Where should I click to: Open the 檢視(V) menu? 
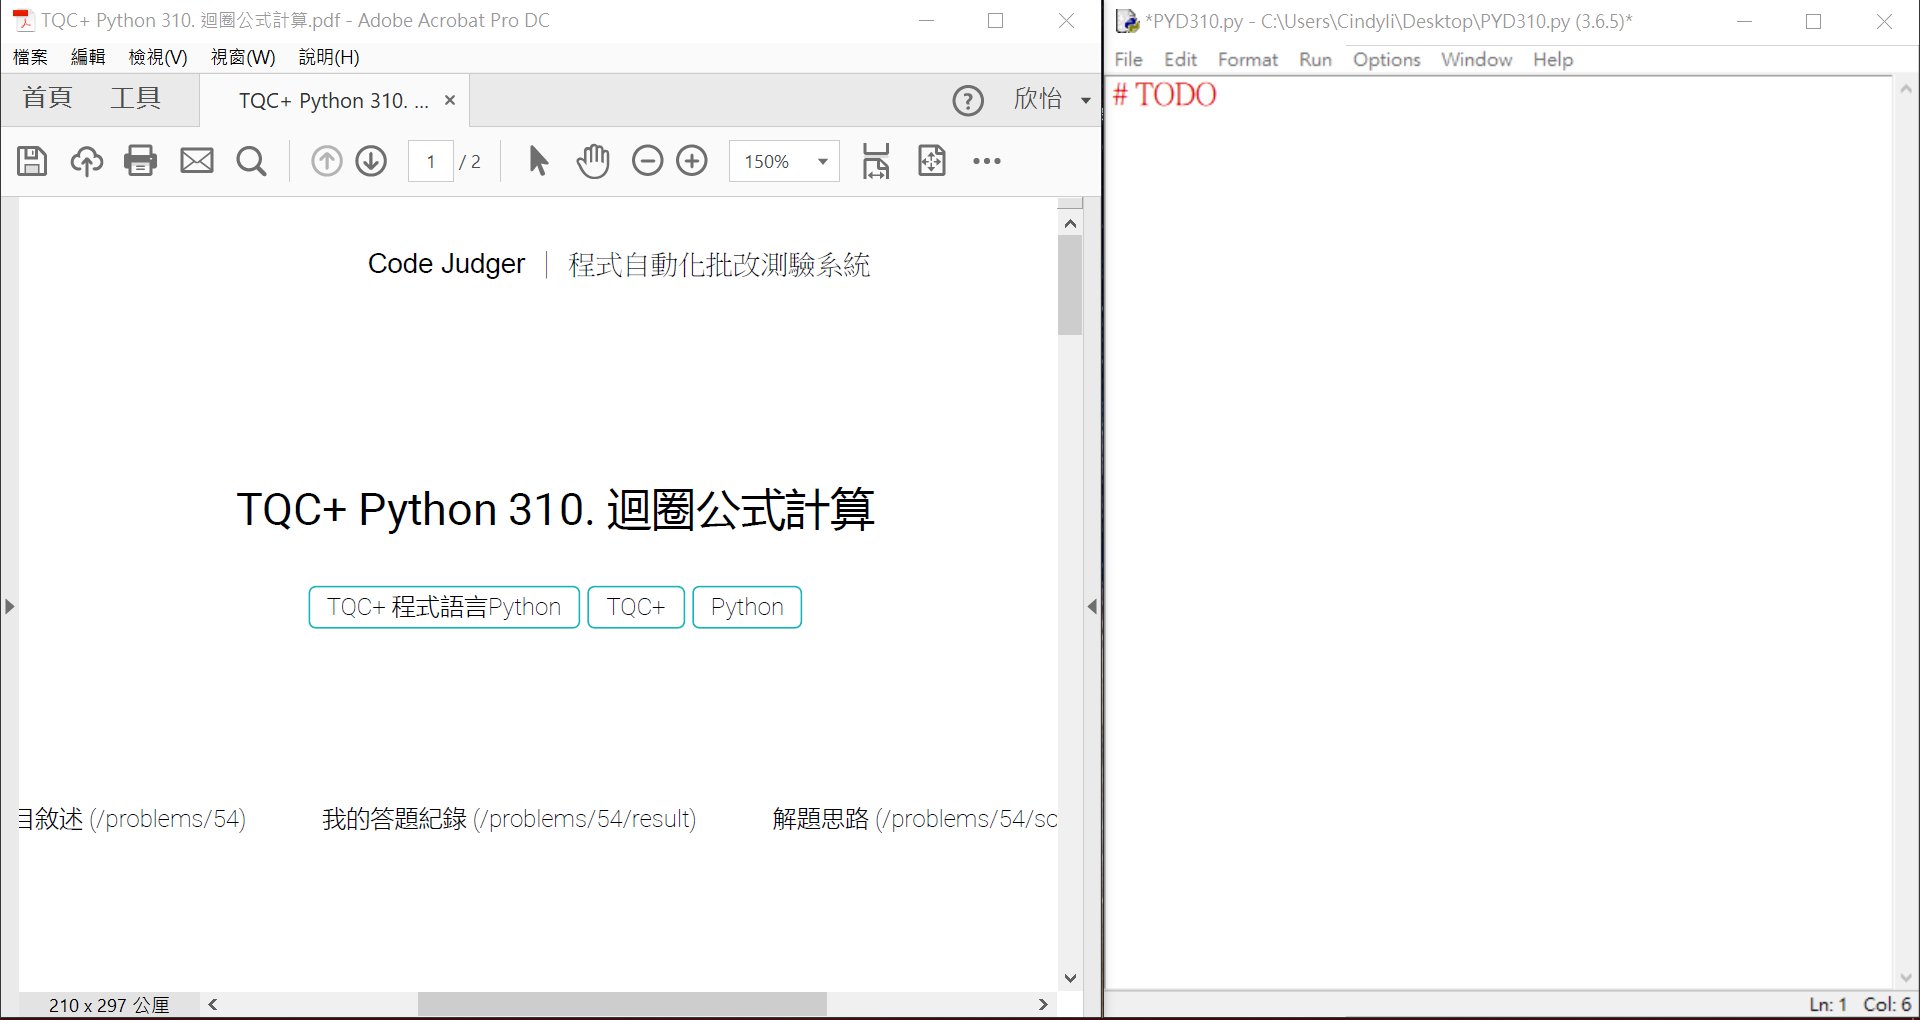point(158,57)
